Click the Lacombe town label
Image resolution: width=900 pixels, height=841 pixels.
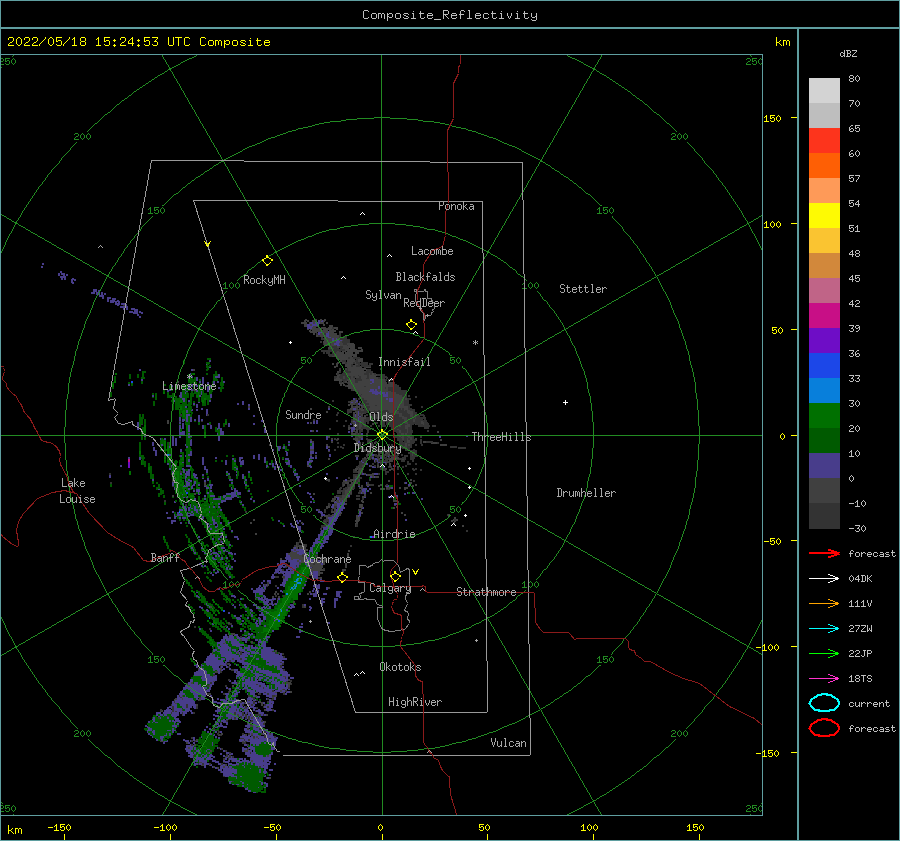coord(432,251)
